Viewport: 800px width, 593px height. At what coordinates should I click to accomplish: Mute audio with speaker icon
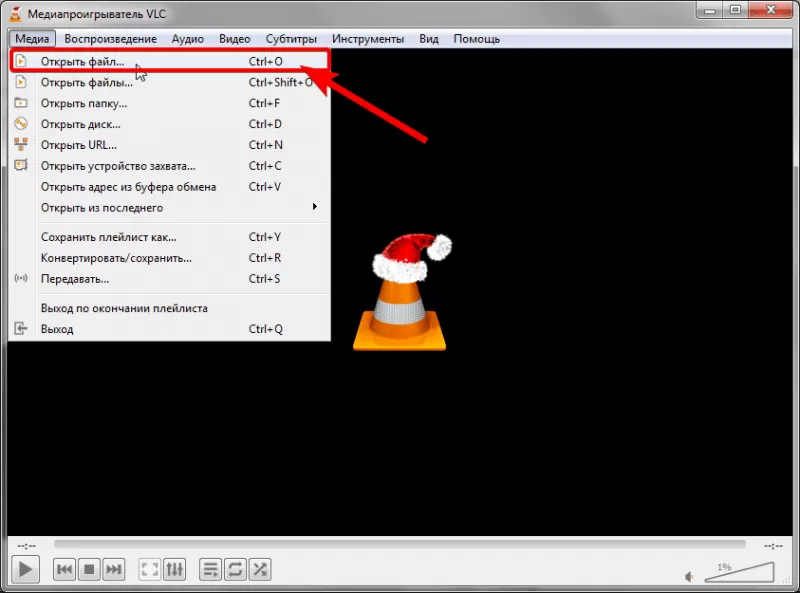click(689, 577)
